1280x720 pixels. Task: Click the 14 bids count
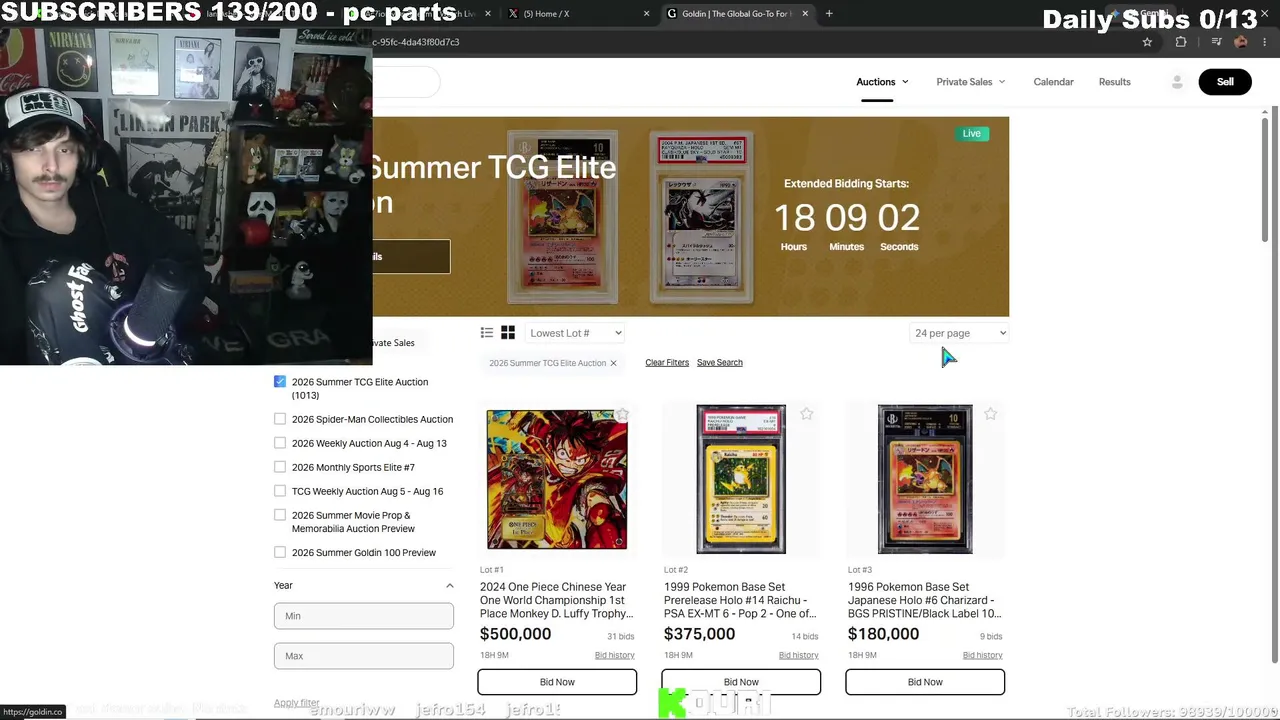(805, 637)
